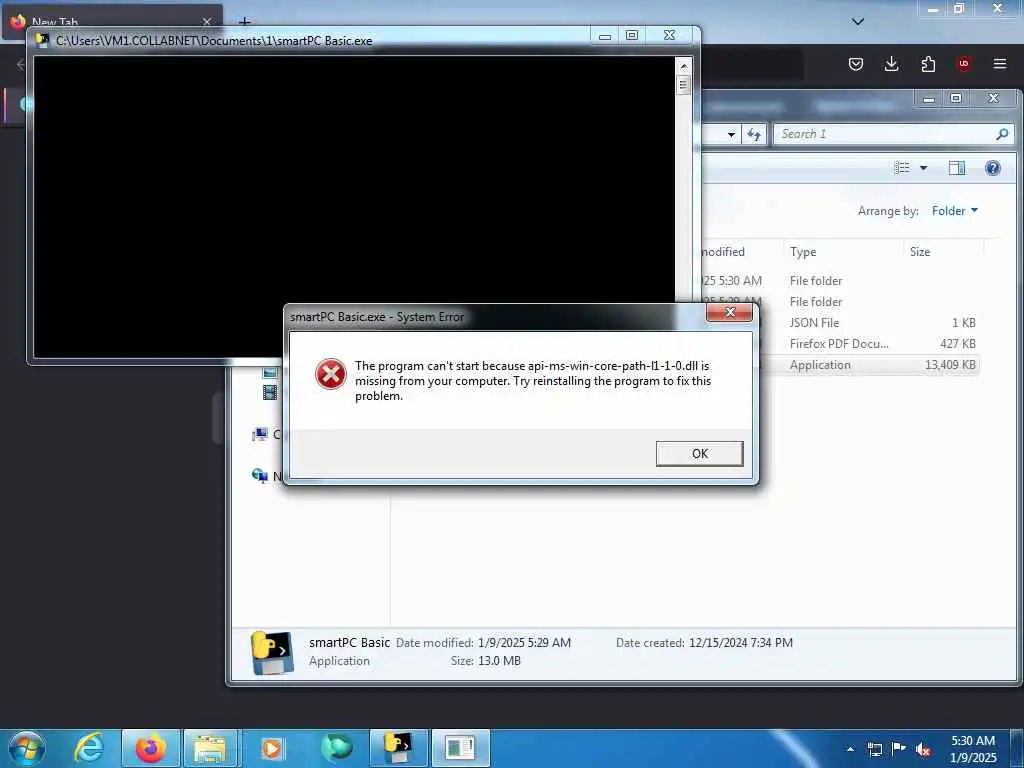Open Windows Media Player from taskbar
This screenshot has height=768, width=1024.
coord(272,748)
